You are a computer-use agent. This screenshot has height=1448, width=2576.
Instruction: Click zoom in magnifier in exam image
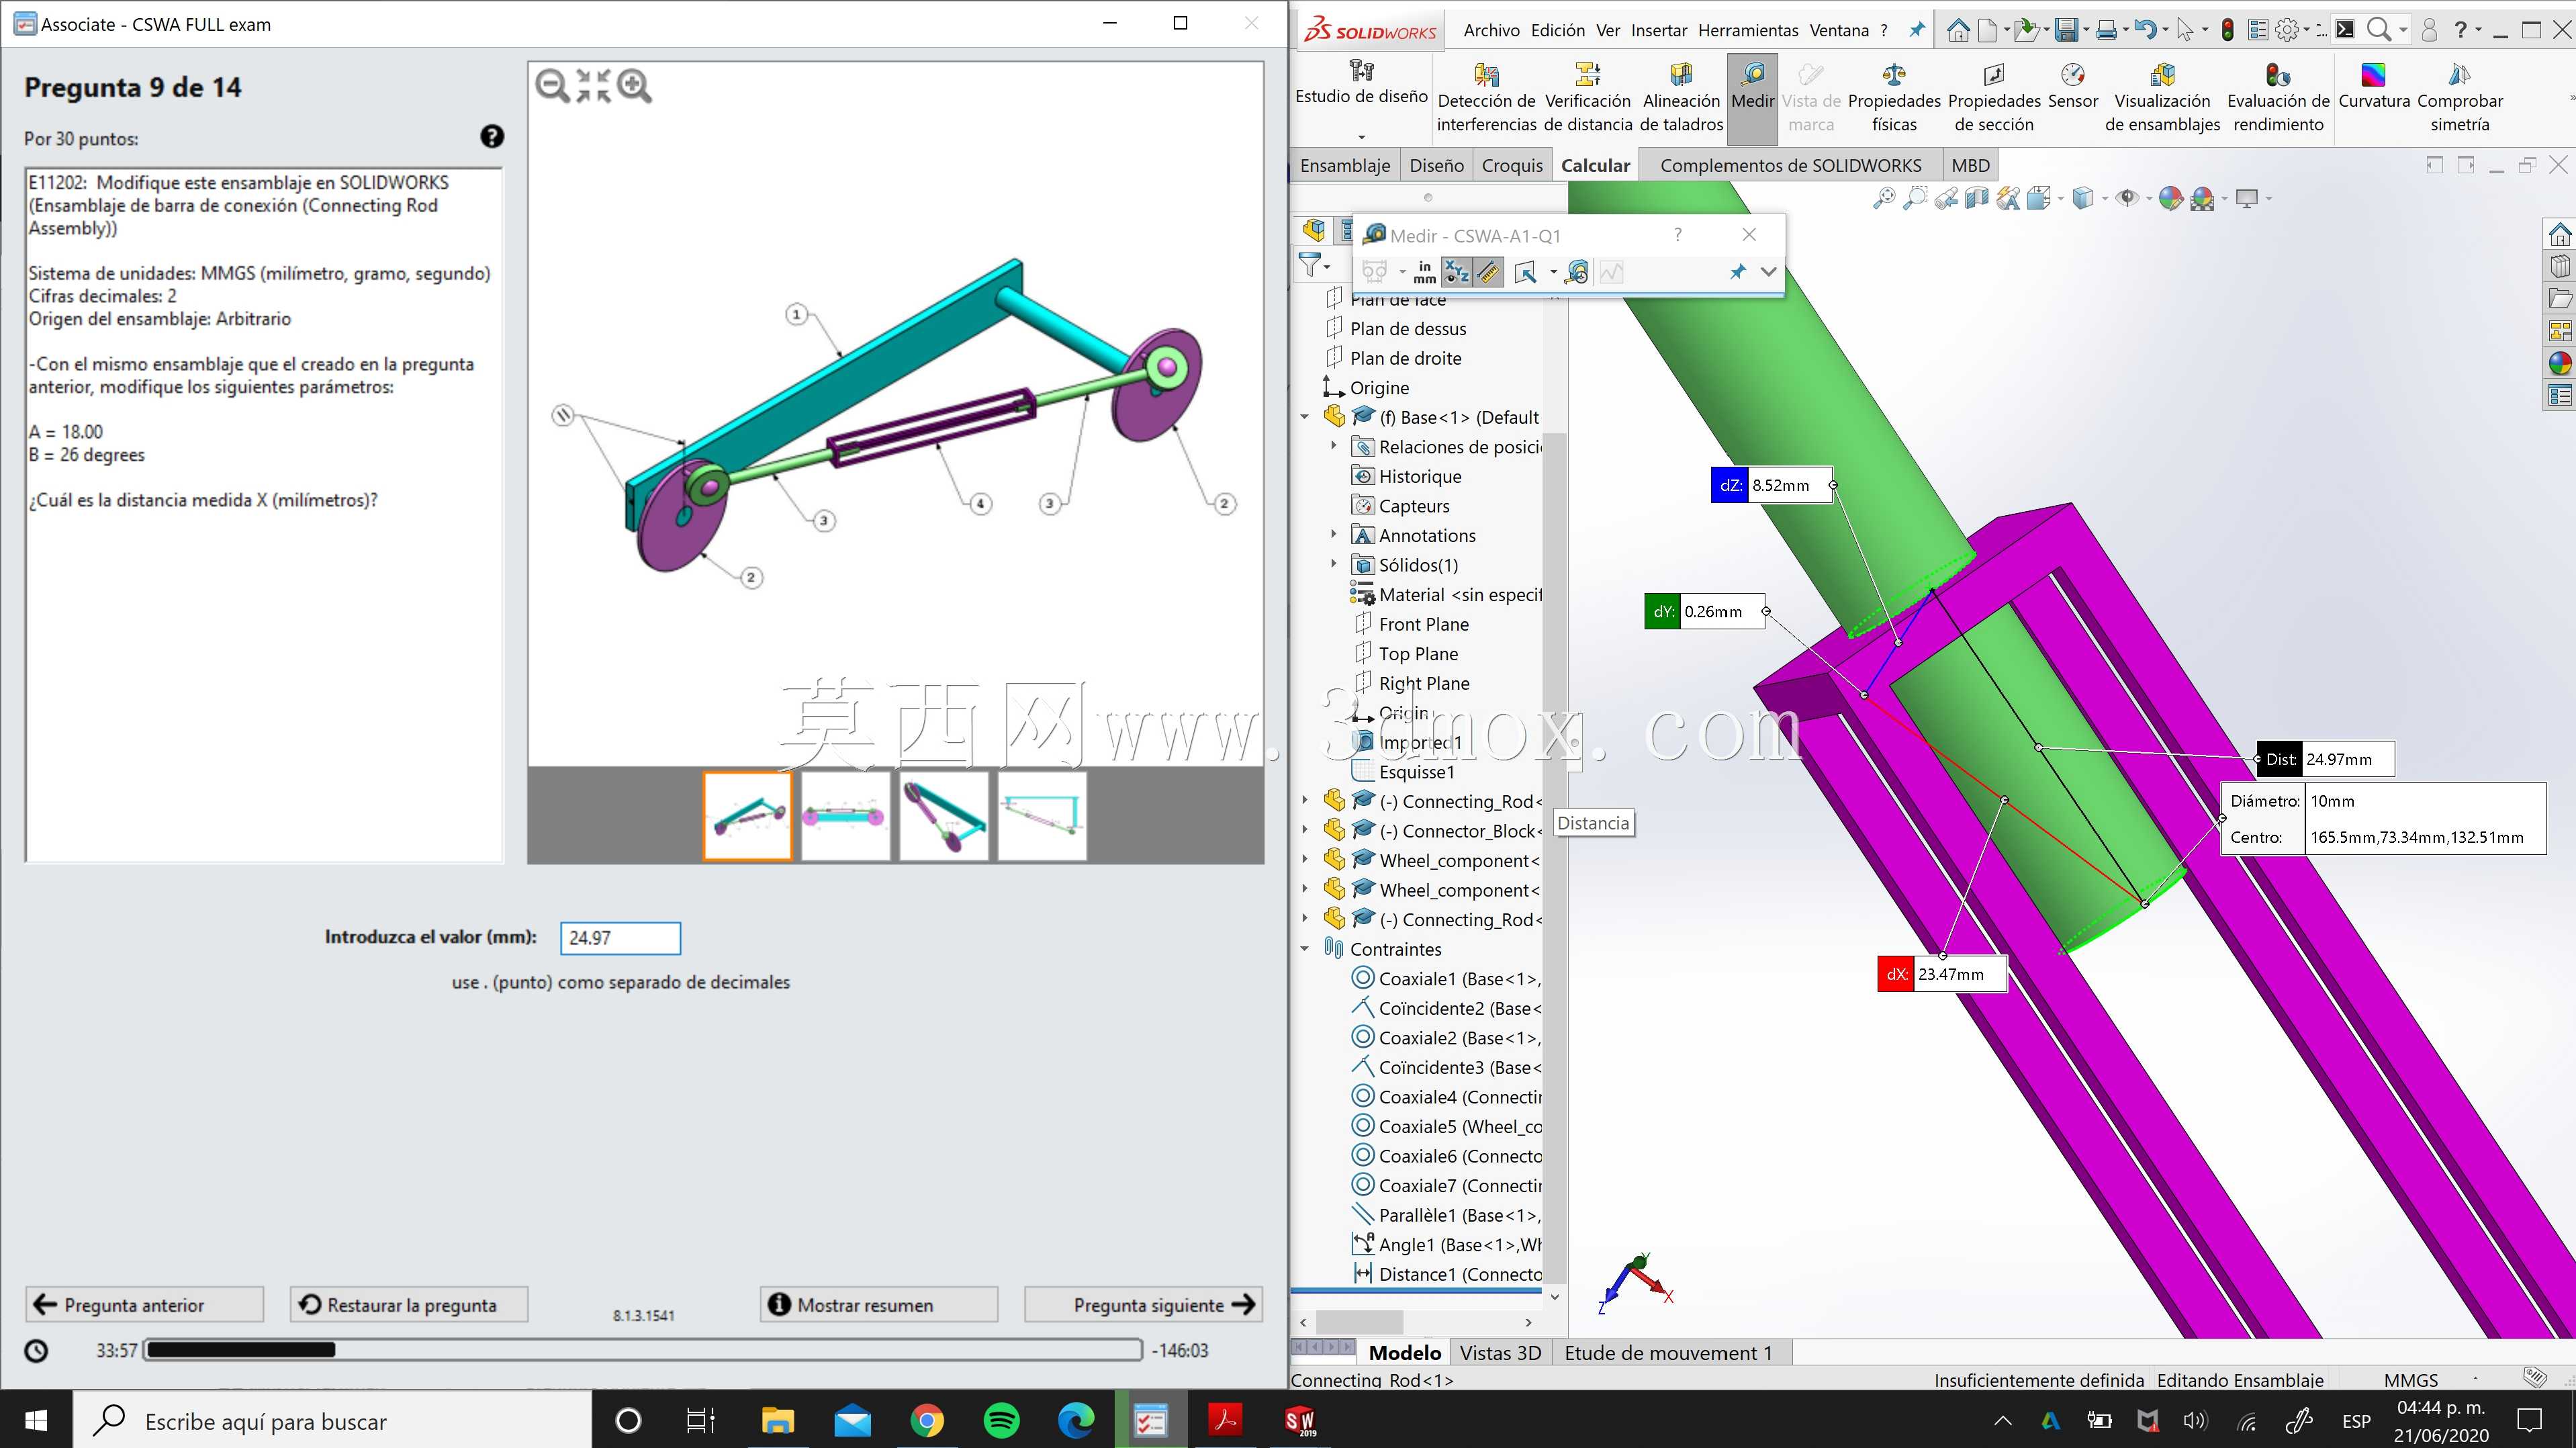pyautogui.click(x=634, y=86)
